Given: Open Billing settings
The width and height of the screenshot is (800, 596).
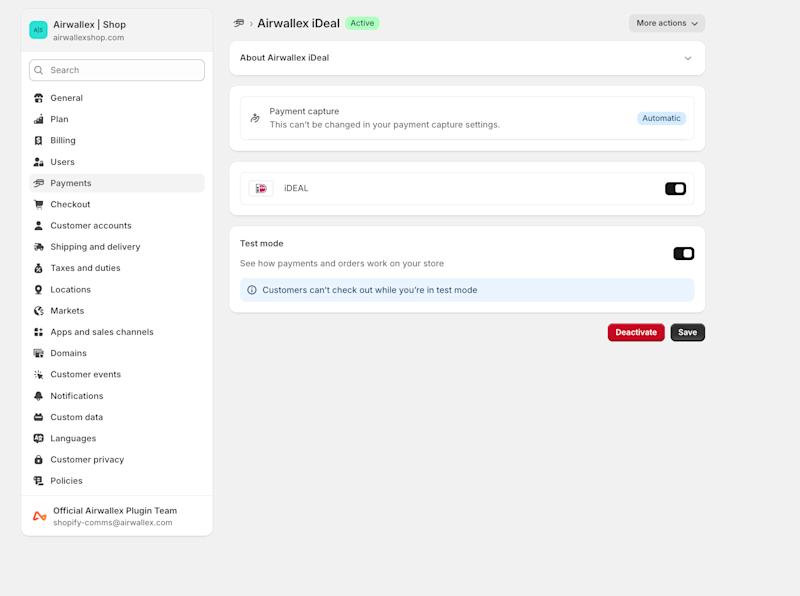Looking at the screenshot, I should 117,140.
